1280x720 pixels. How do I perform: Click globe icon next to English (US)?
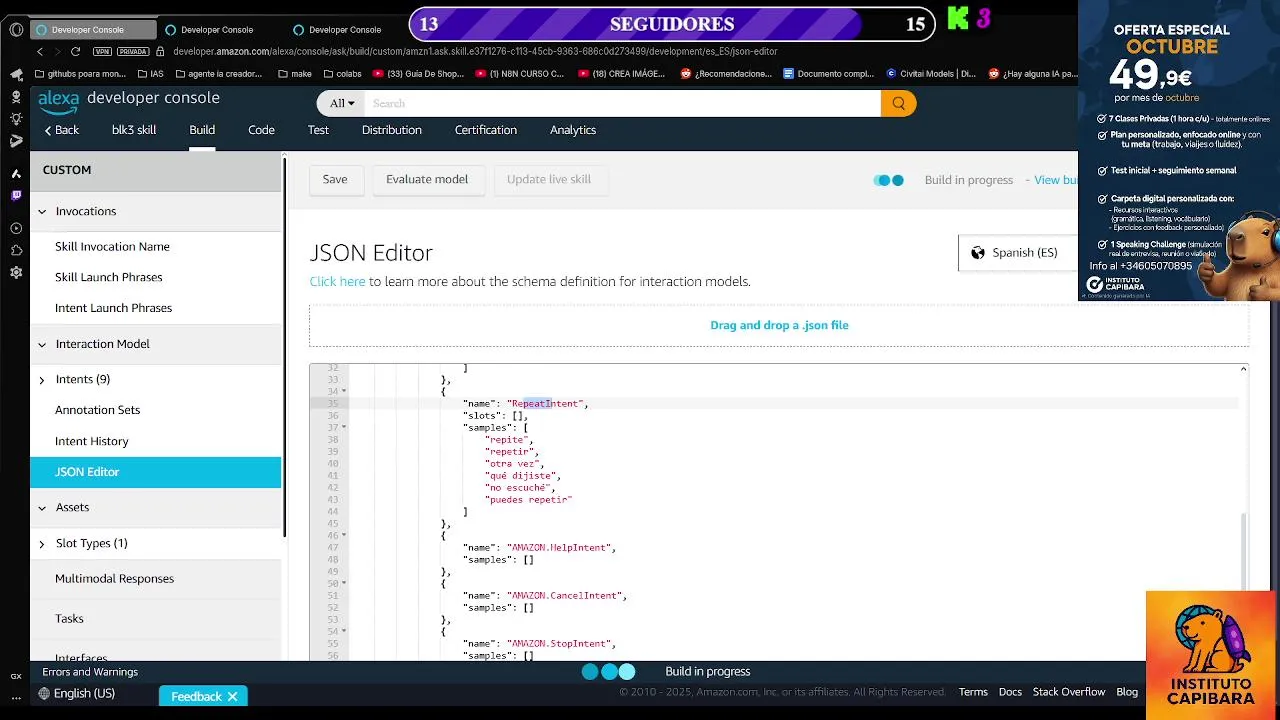[x=44, y=694]
